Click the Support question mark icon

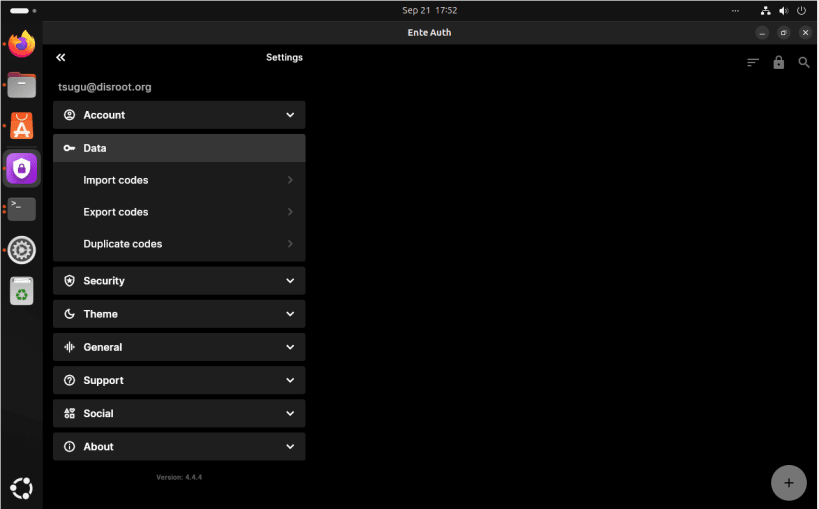point(69,380)
